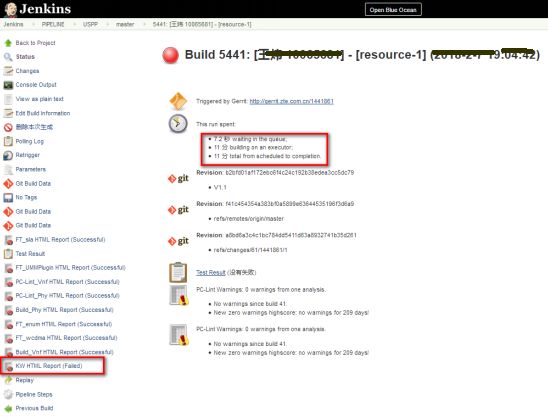The width and height of the screenshot is (548, 419).
Task: Open FT_wcdma HTML Report
Action: pos(66,338)
